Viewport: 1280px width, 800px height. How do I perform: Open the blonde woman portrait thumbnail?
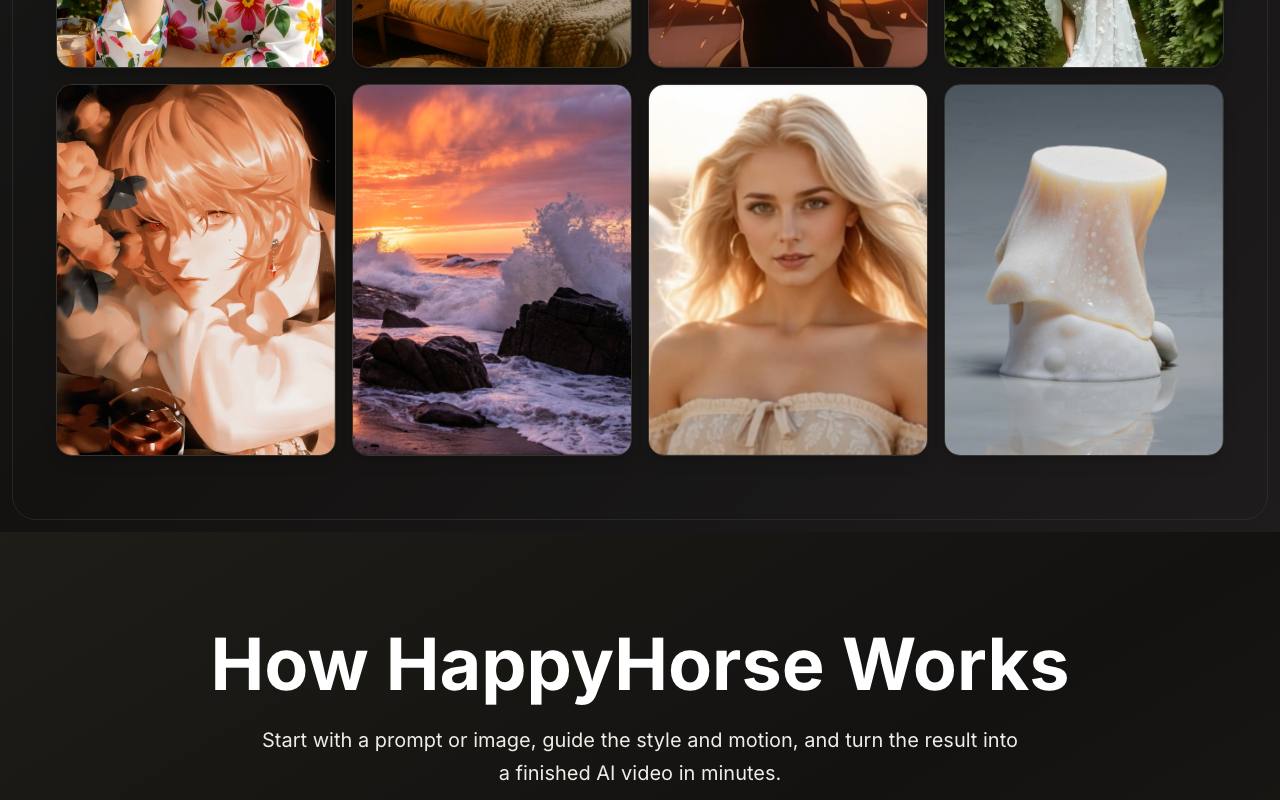pos(788,270)
